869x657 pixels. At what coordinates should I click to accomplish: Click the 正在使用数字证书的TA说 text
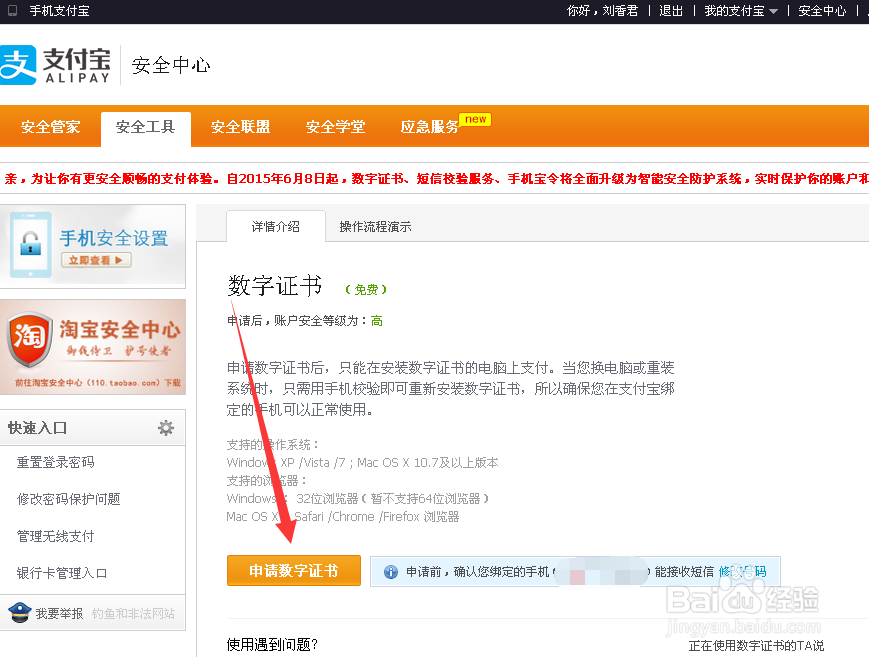pyautogui.click(x=756, y=645)
